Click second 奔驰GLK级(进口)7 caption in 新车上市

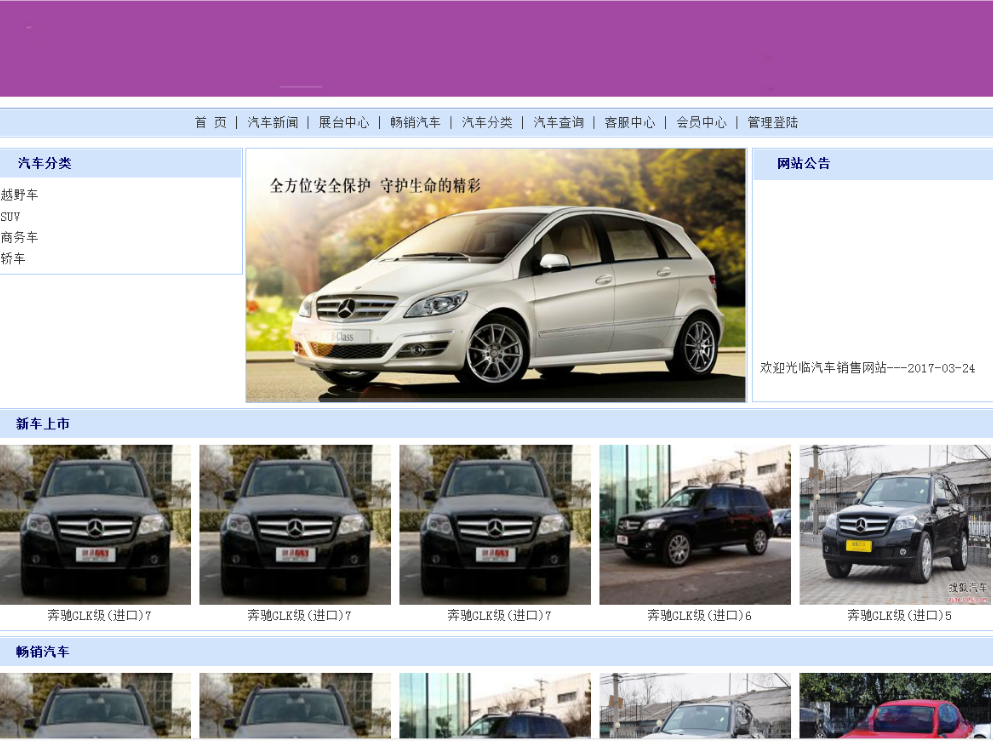point(299,615)
